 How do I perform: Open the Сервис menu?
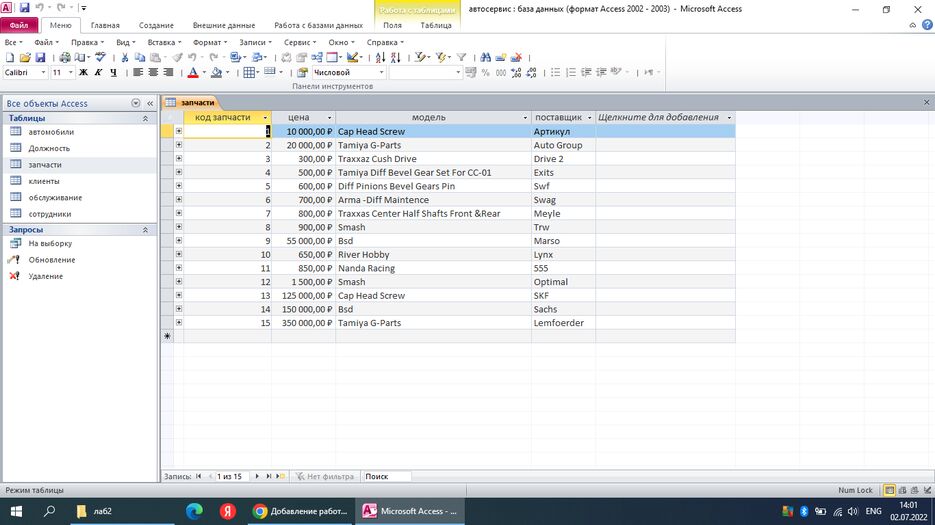pos(300,42)
